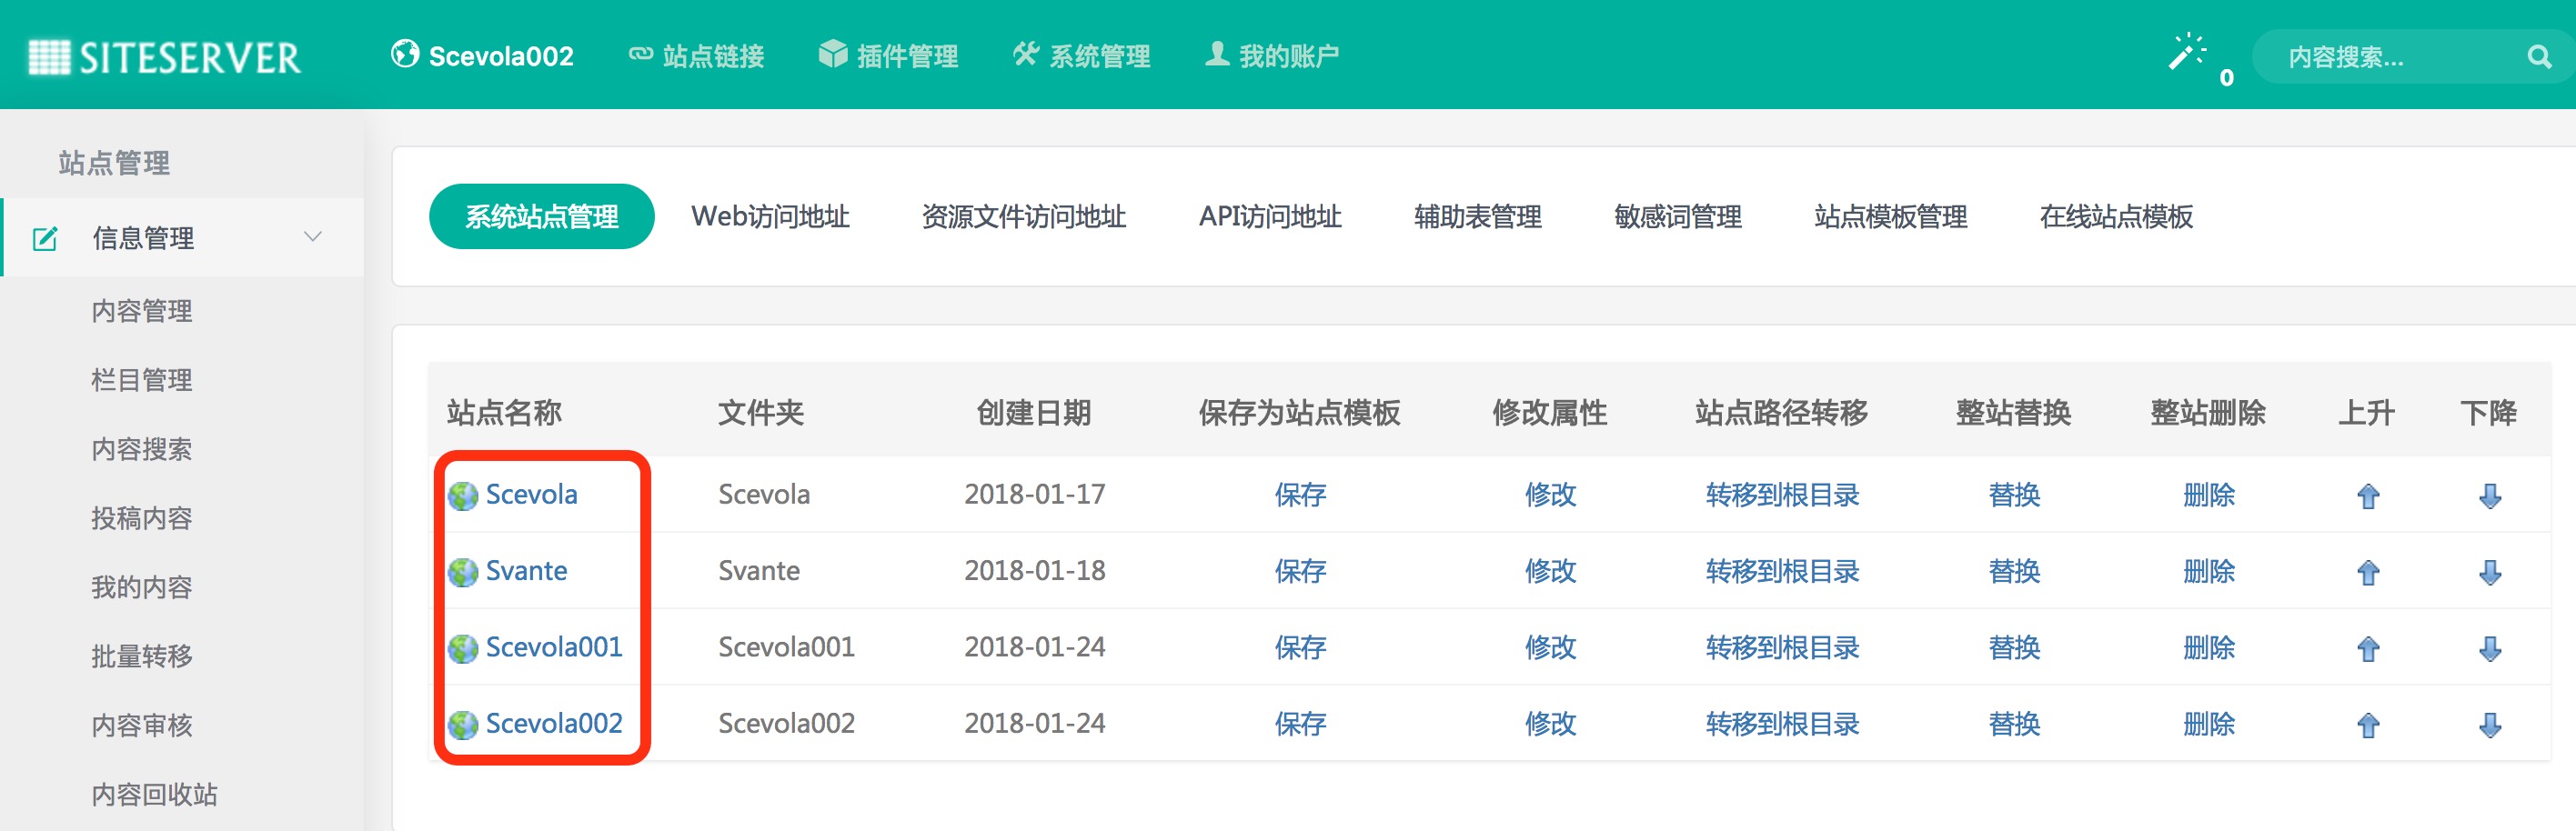Click globe icon beside Svante
This screenshot has height=831, width=2576.
pos(463,572)
